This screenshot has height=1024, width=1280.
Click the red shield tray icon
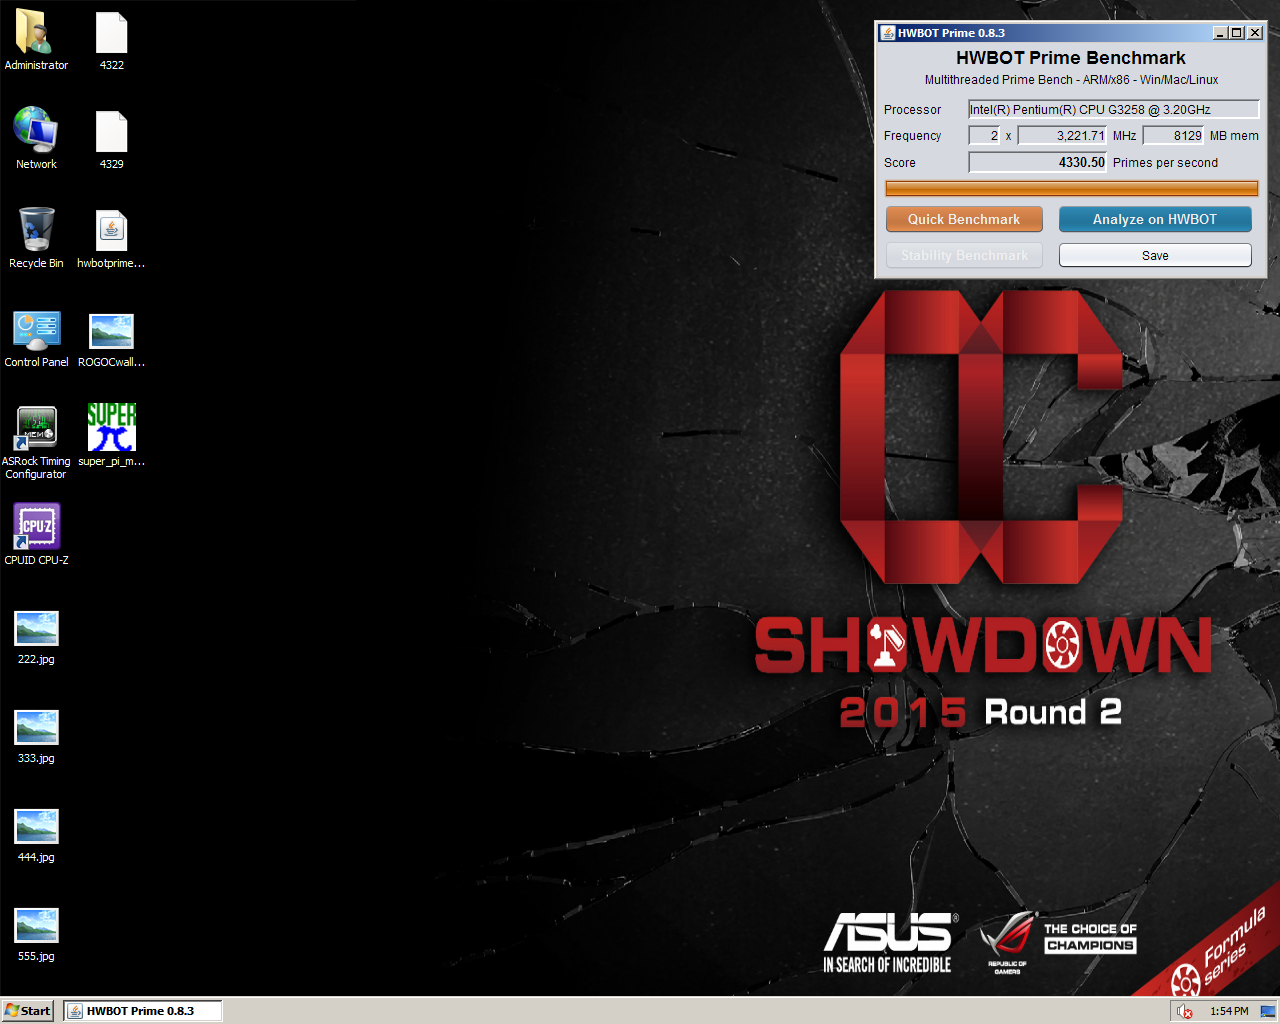click(x=1185, y=1011)
